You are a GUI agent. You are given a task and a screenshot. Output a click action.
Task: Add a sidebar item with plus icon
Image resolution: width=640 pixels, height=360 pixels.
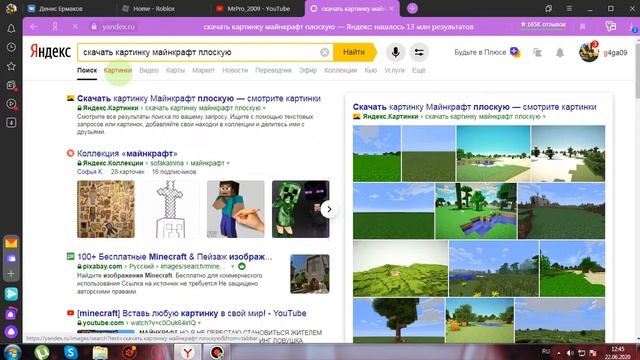[11, 273]
